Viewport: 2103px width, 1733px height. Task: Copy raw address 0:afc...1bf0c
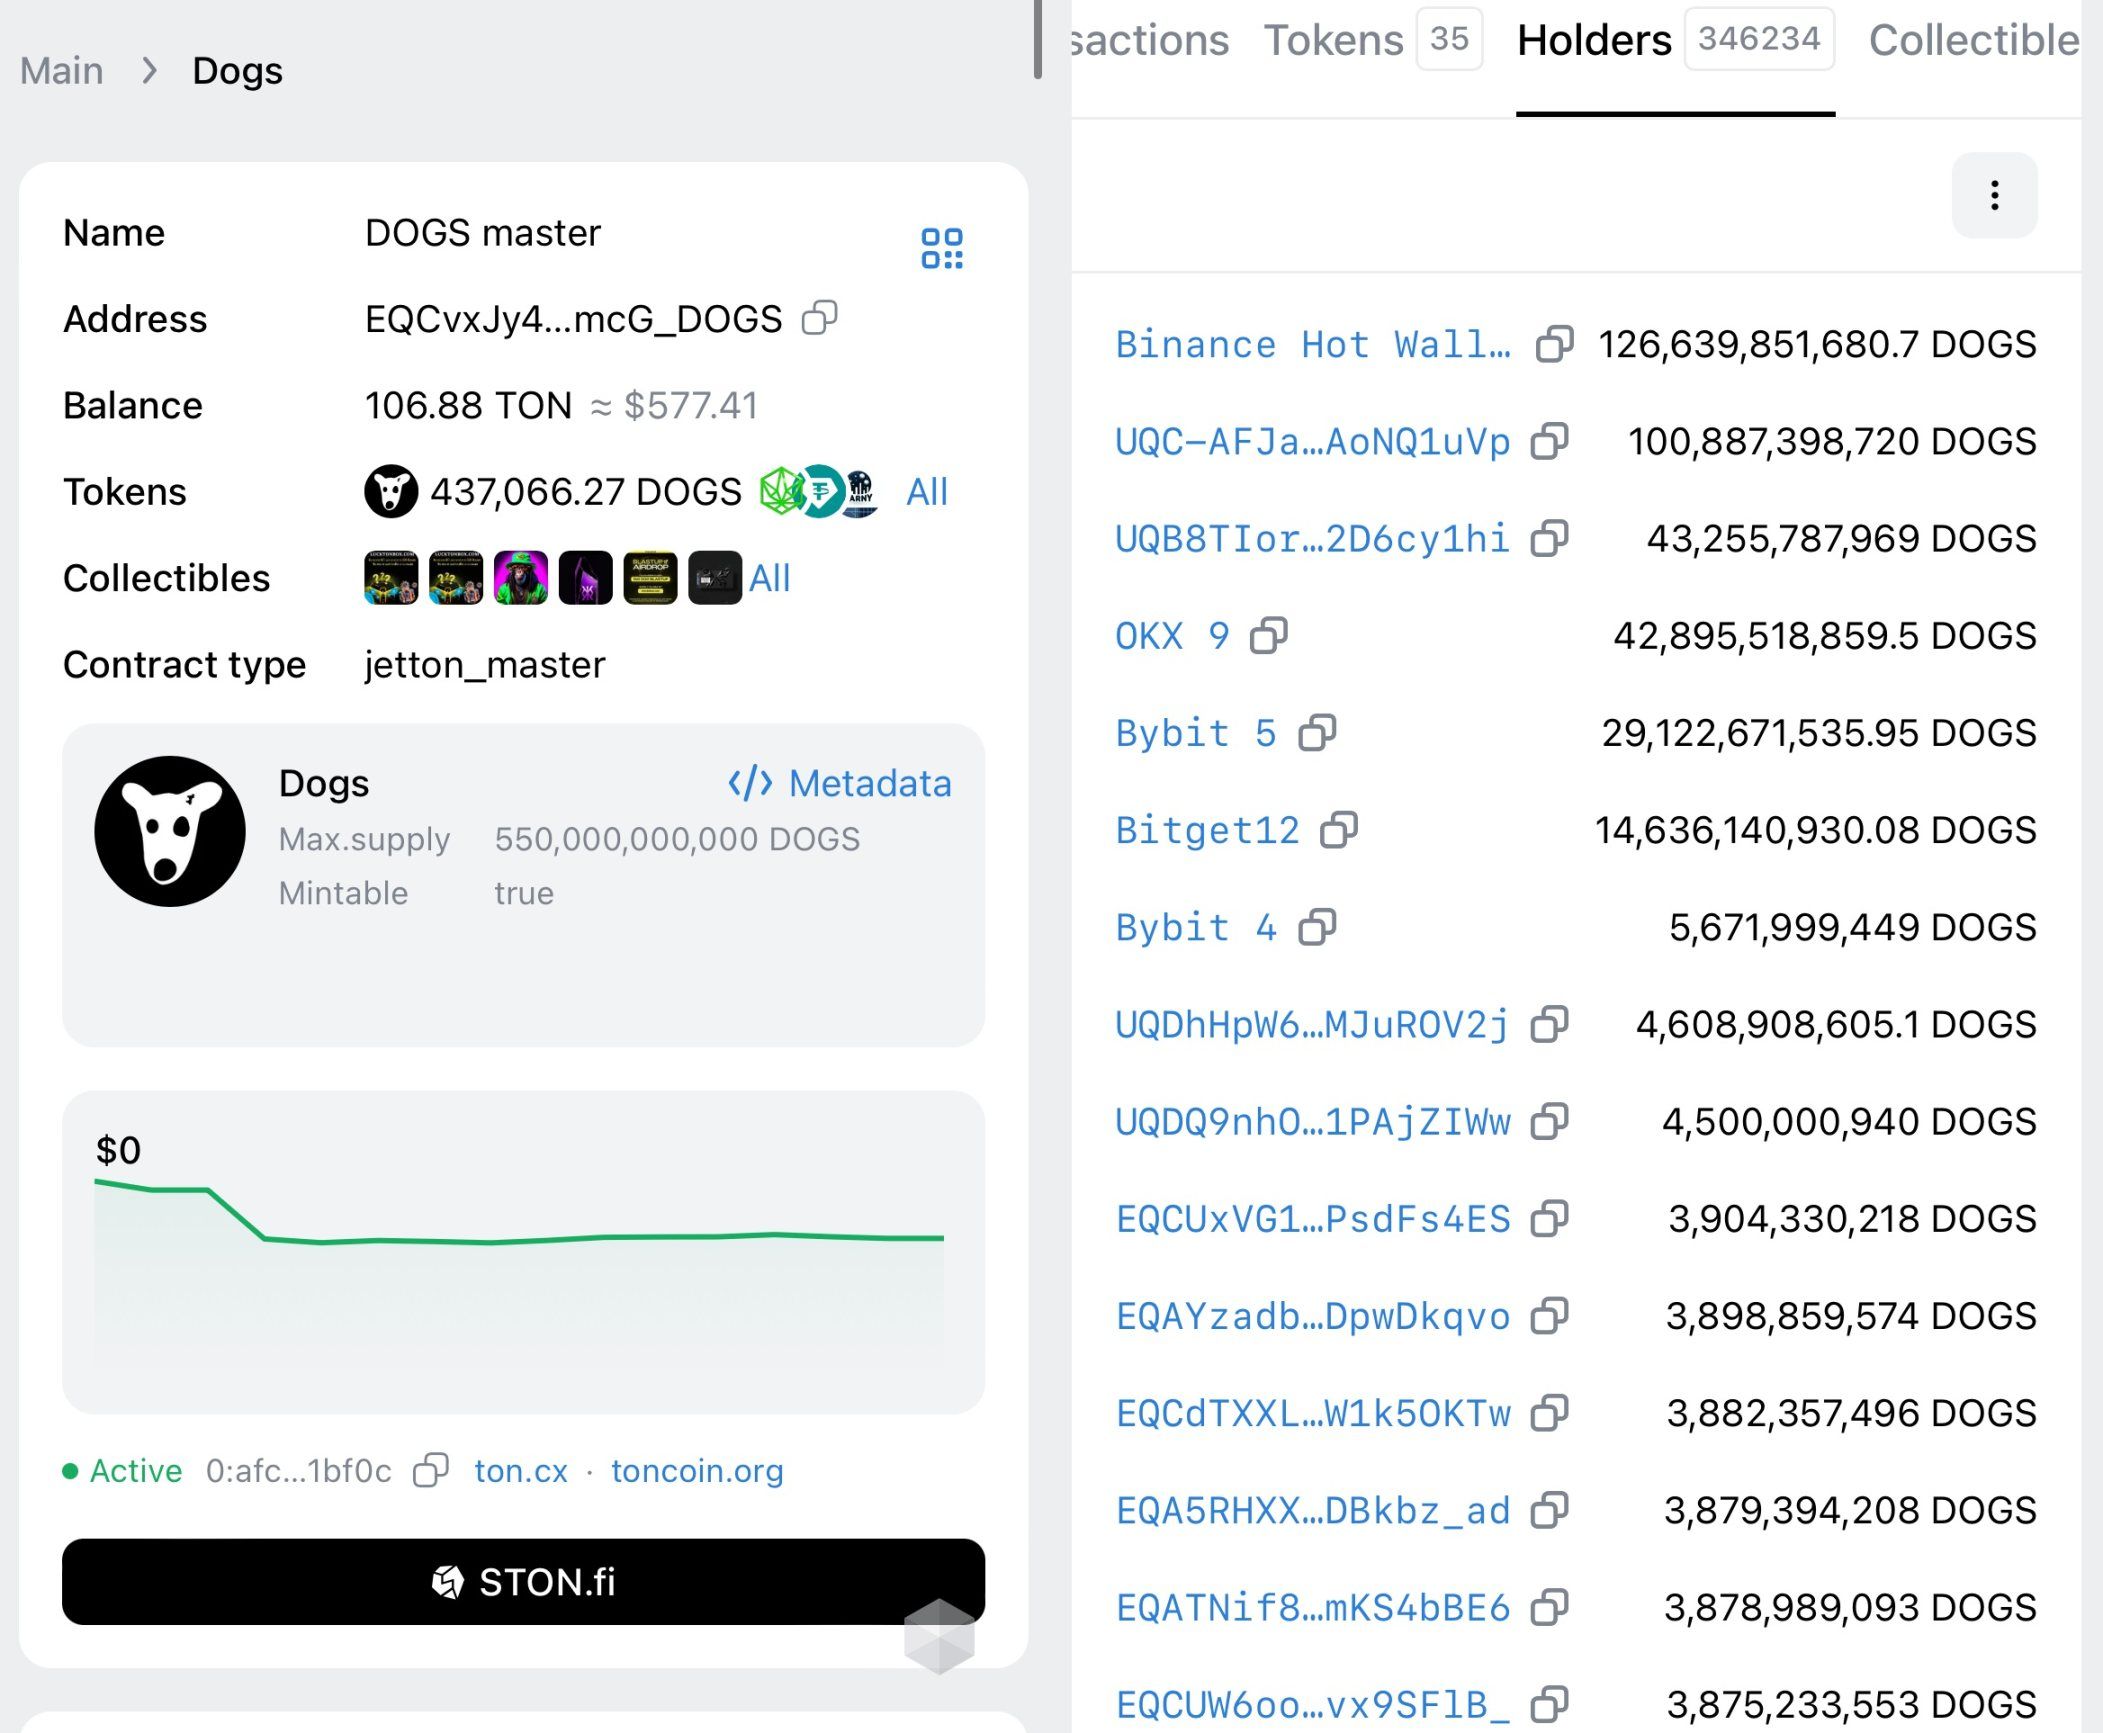pyautogui.click(x=431, y=1470)
